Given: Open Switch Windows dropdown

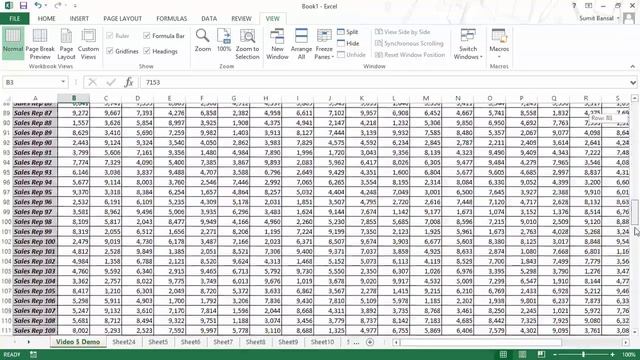Looking at the screenshot, I should (x=468, y=44).
